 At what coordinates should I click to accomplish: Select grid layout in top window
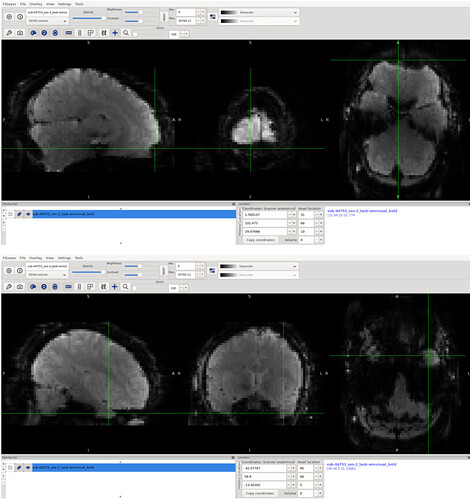click(90, 33)
